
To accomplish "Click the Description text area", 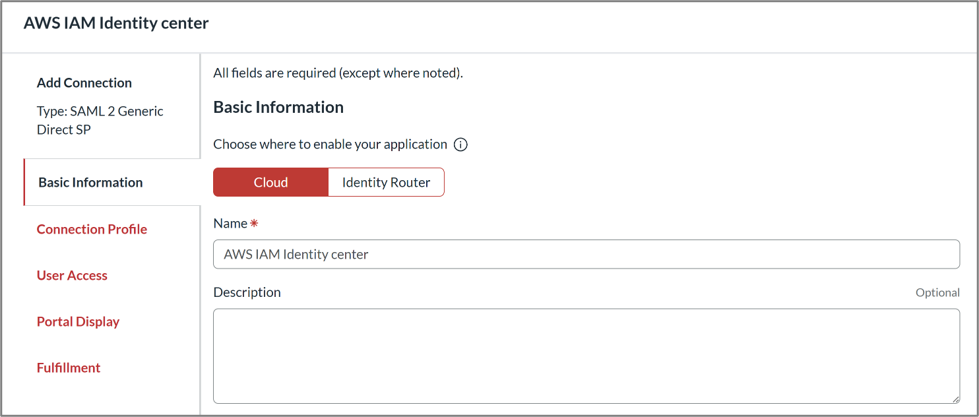I will tap(586, 356).
